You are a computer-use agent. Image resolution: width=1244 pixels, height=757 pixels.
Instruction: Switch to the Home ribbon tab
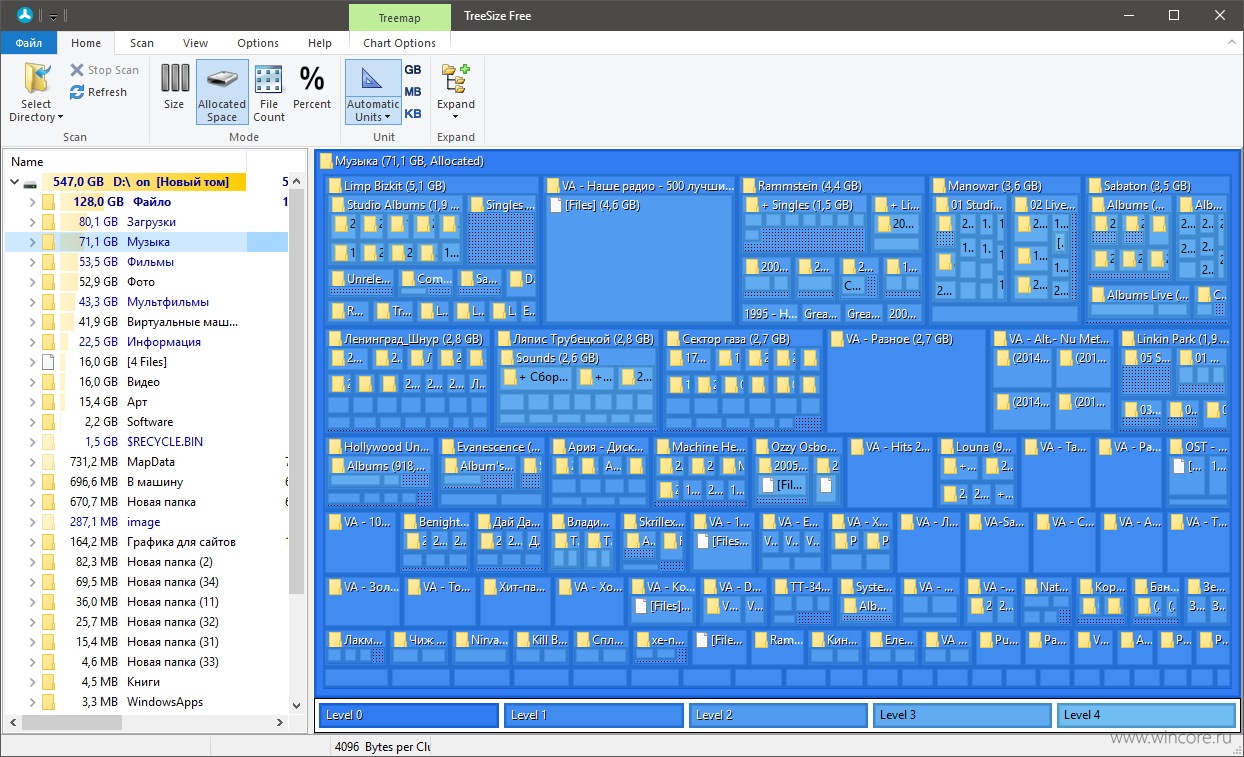86,43
